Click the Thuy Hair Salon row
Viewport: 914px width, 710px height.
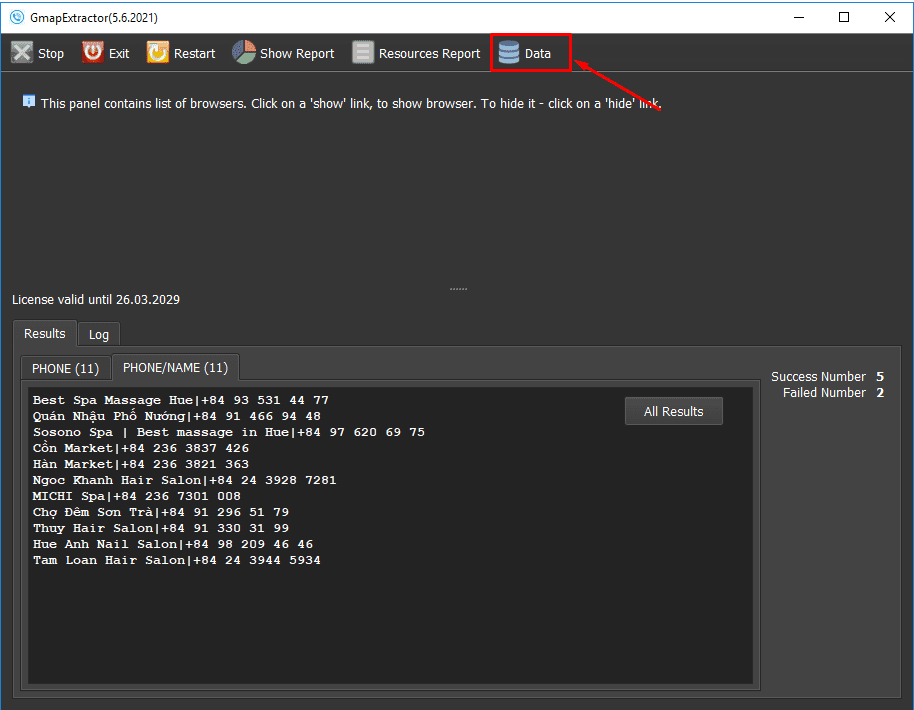(161, 529)
